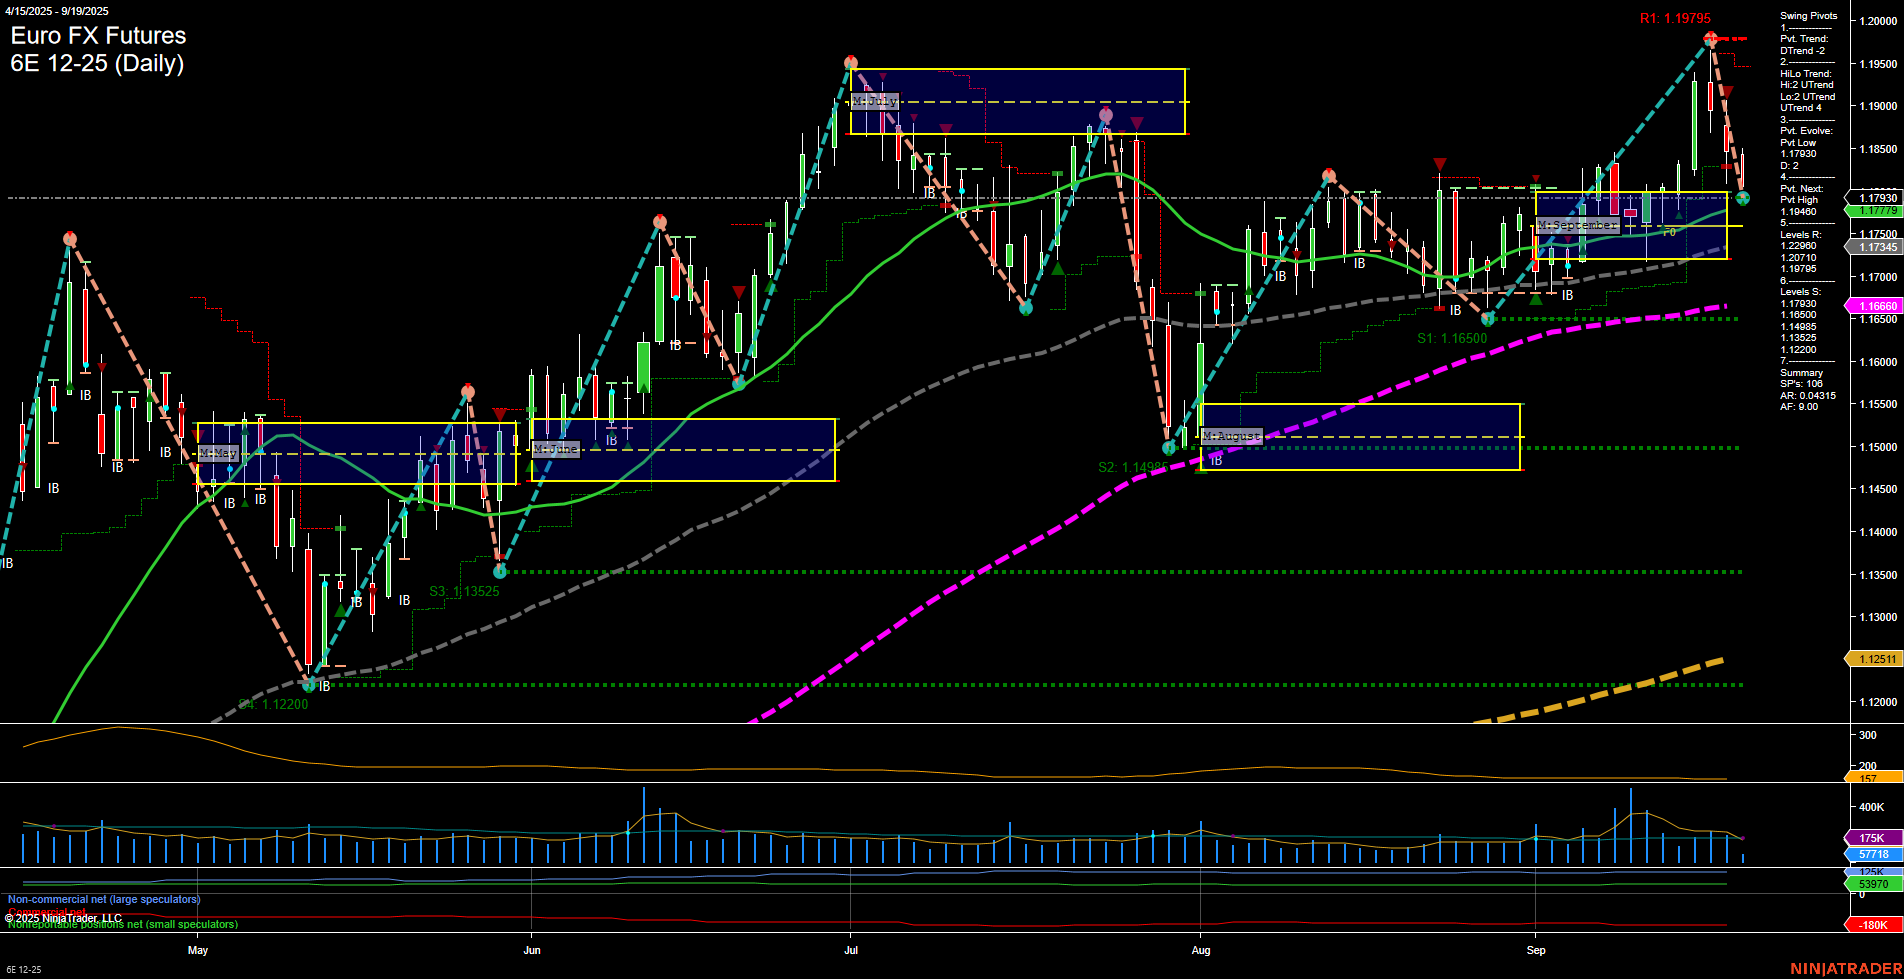Screen dimensions: 1904x979
Task: Click the 1.20000 price axis label
Action: [1877, 21]
